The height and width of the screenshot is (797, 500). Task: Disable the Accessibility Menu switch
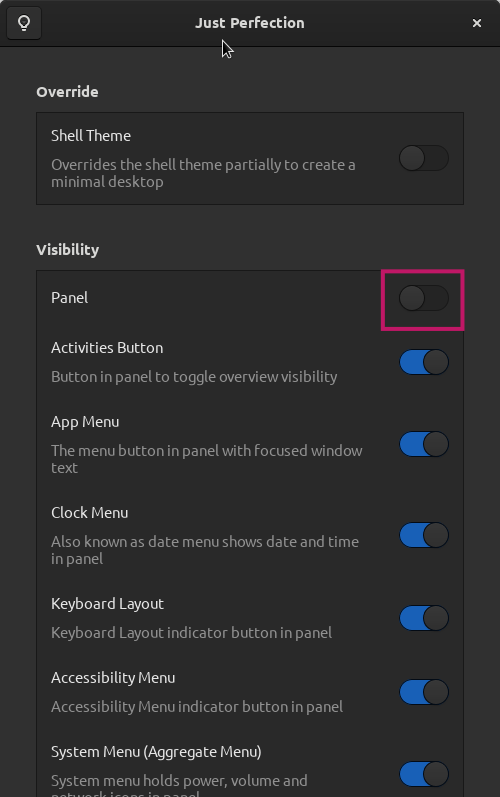click(x=424, y=692)
